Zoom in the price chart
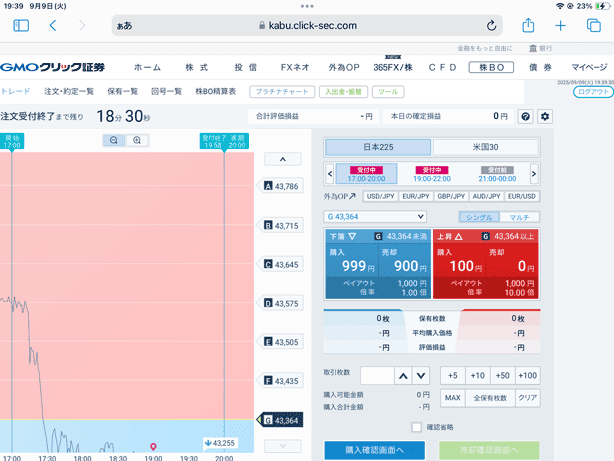614x461 pixels. [137, 141]
